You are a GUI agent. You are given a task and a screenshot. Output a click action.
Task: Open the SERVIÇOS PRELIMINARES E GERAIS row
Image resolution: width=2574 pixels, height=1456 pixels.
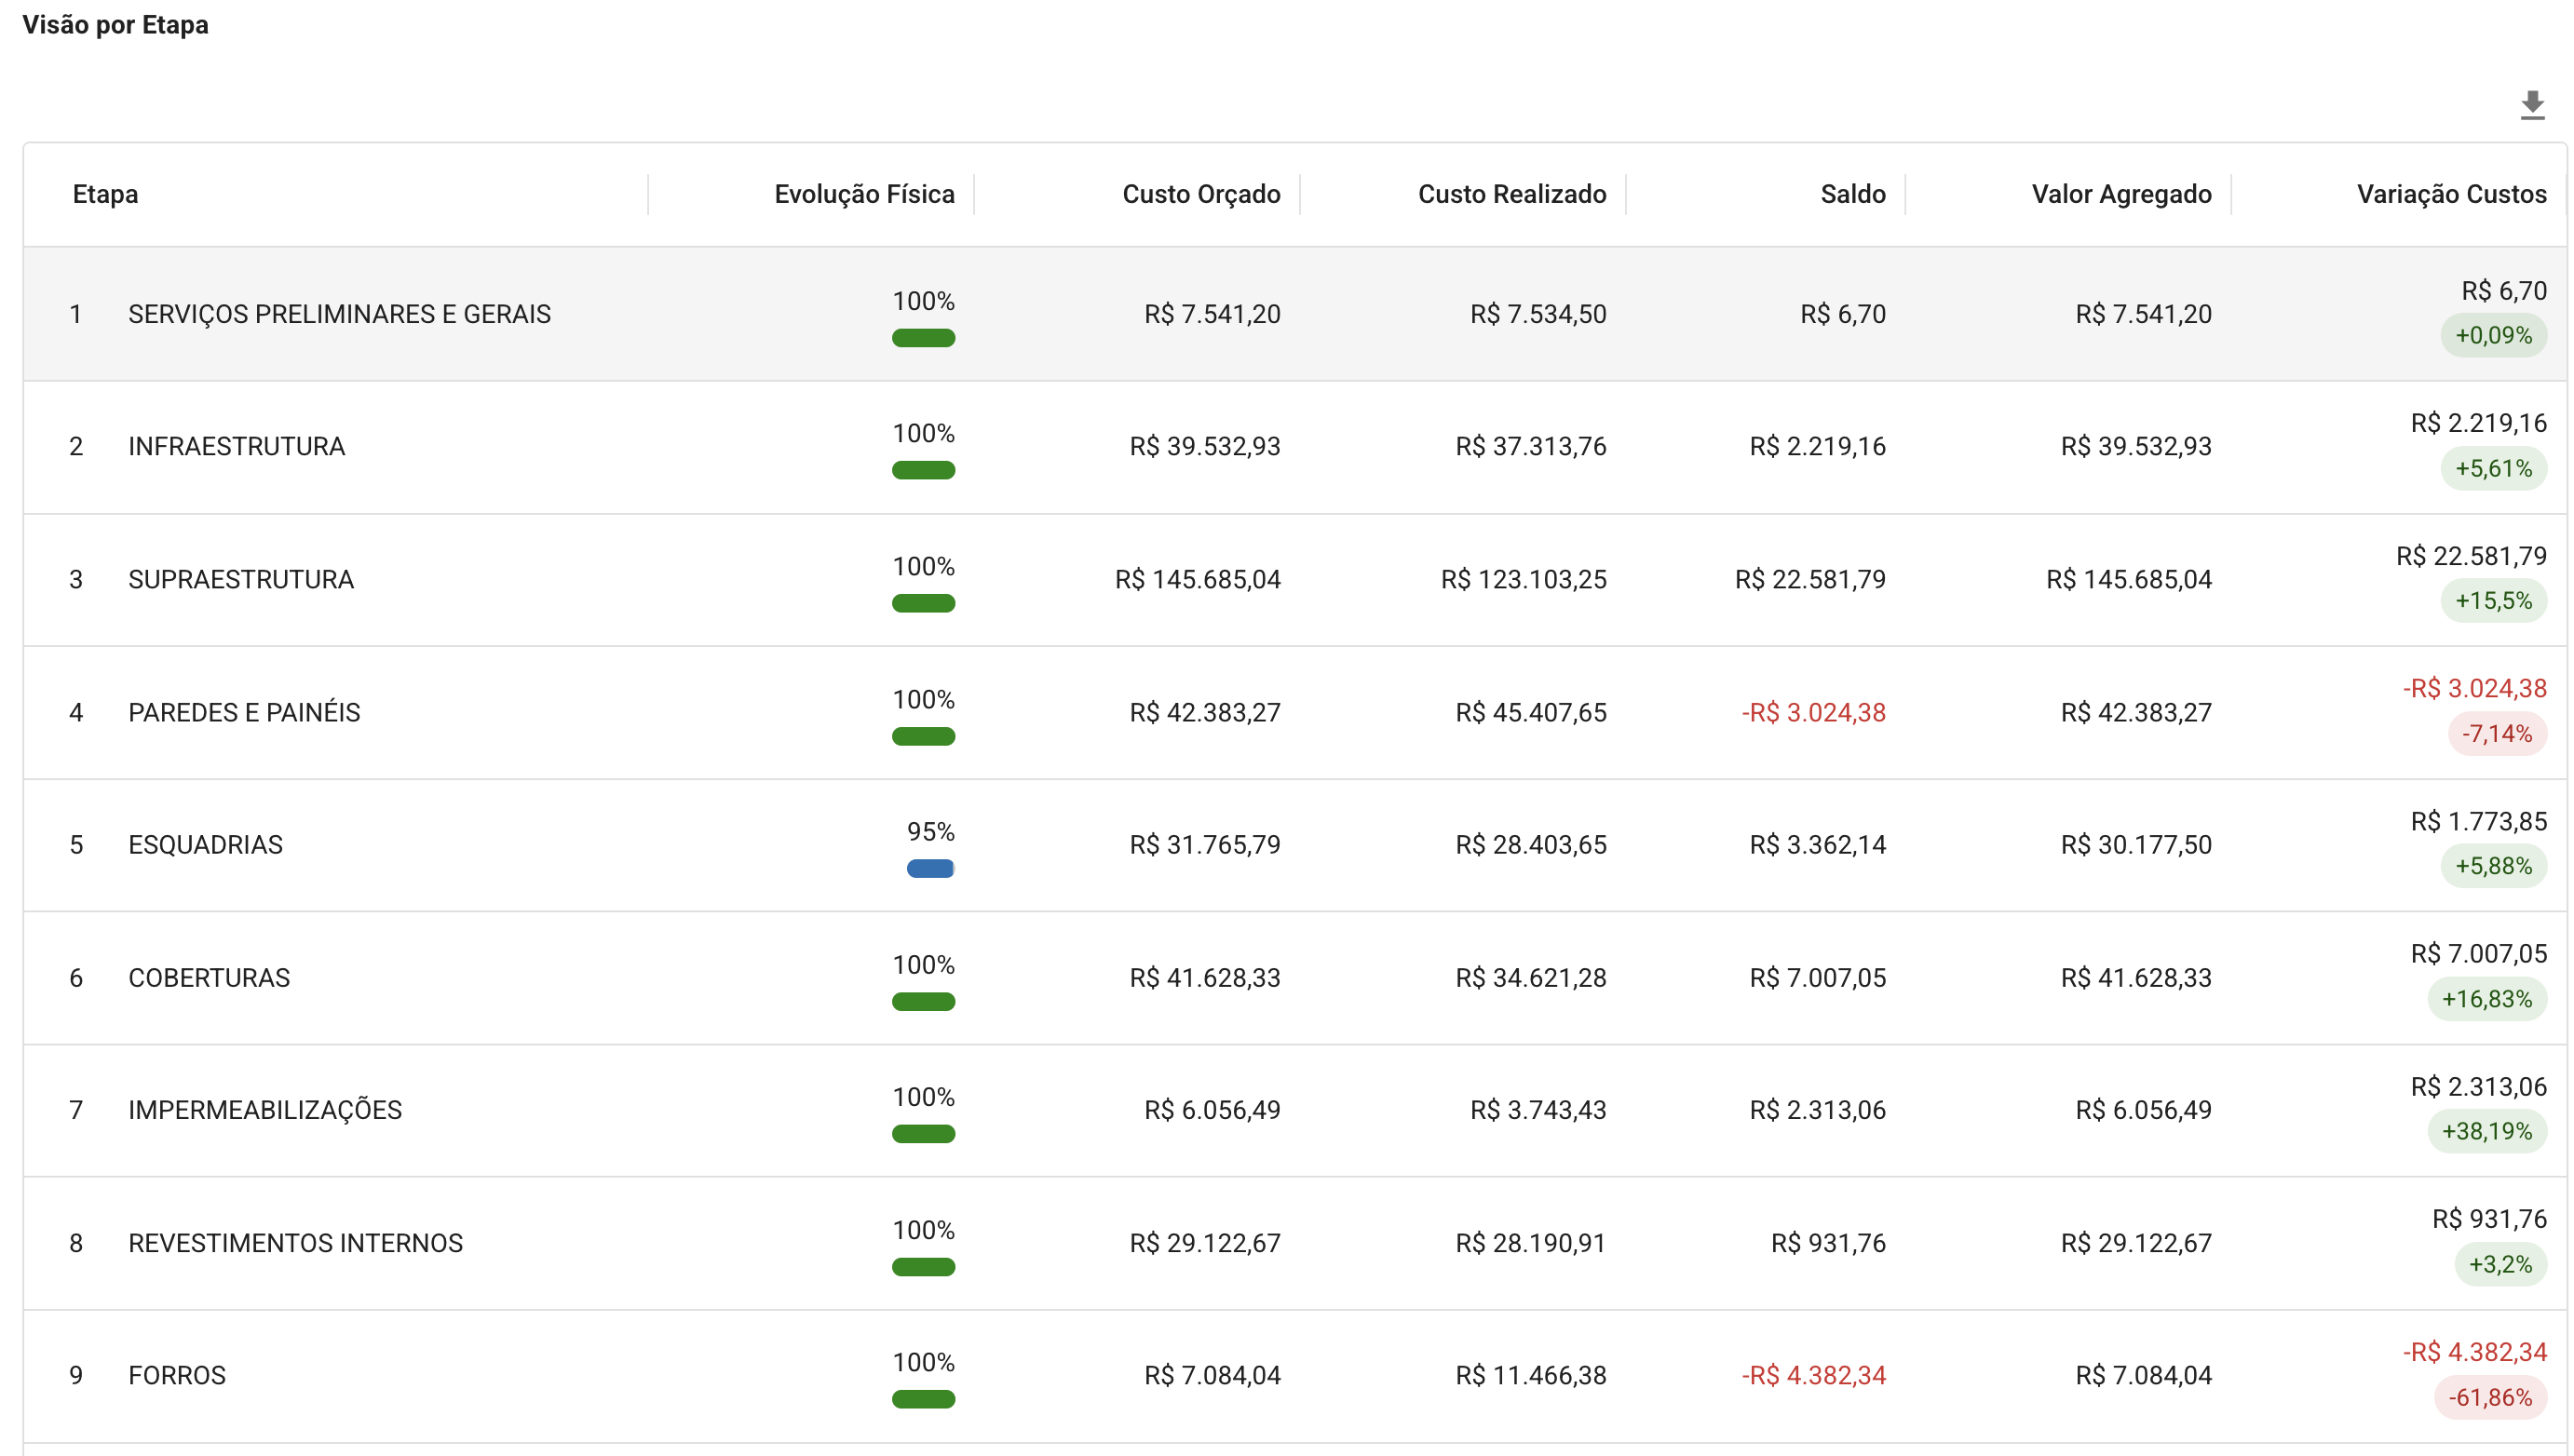1295,314
